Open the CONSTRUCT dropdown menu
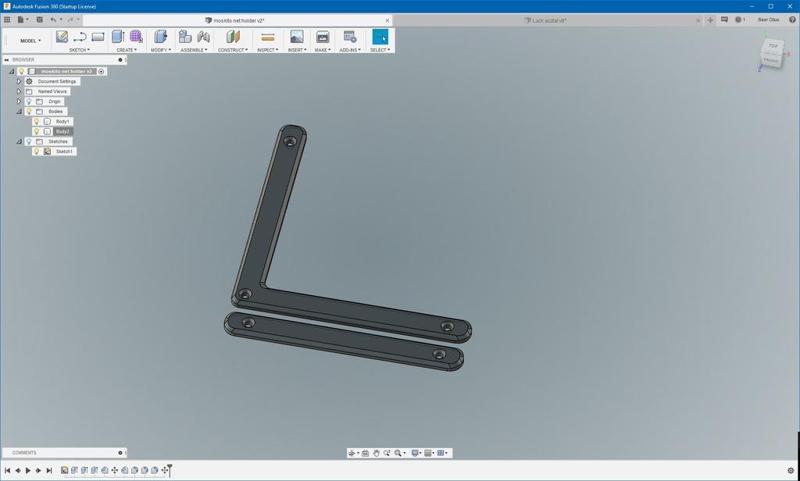 coord(233,50)
